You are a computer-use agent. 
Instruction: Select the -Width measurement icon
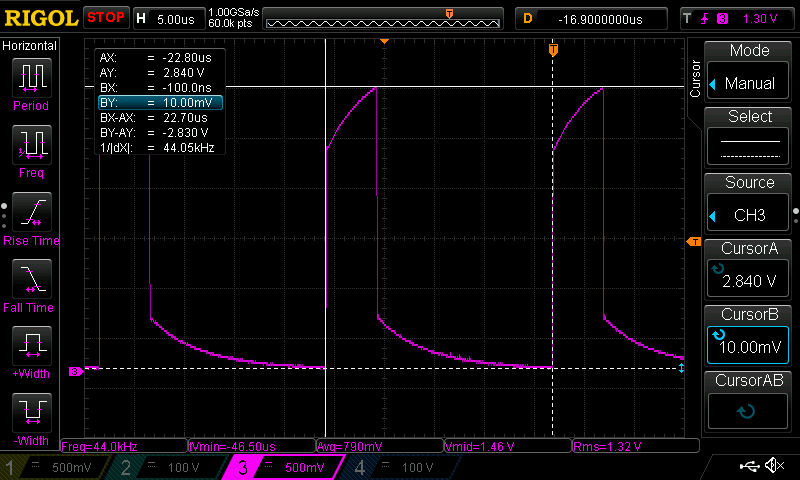click(32, 412)
